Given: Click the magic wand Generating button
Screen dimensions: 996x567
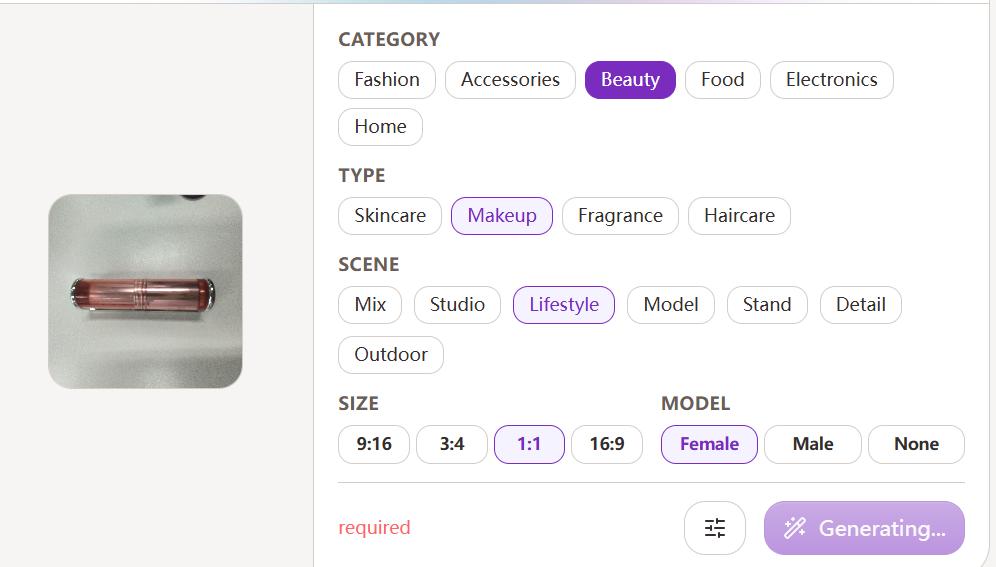Looking at the screenshot, I should coord(864,528).
